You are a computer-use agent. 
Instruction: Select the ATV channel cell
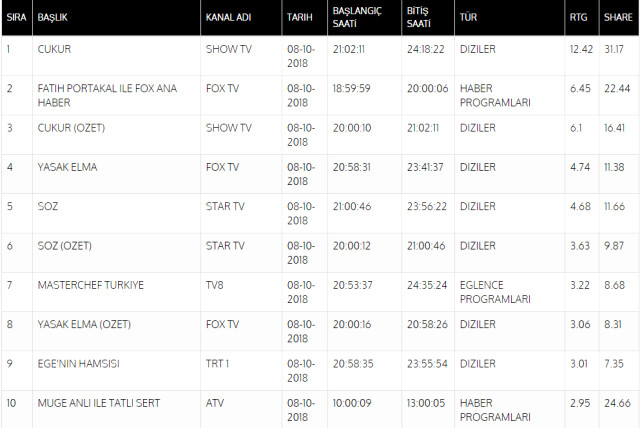tap(215, 402)
